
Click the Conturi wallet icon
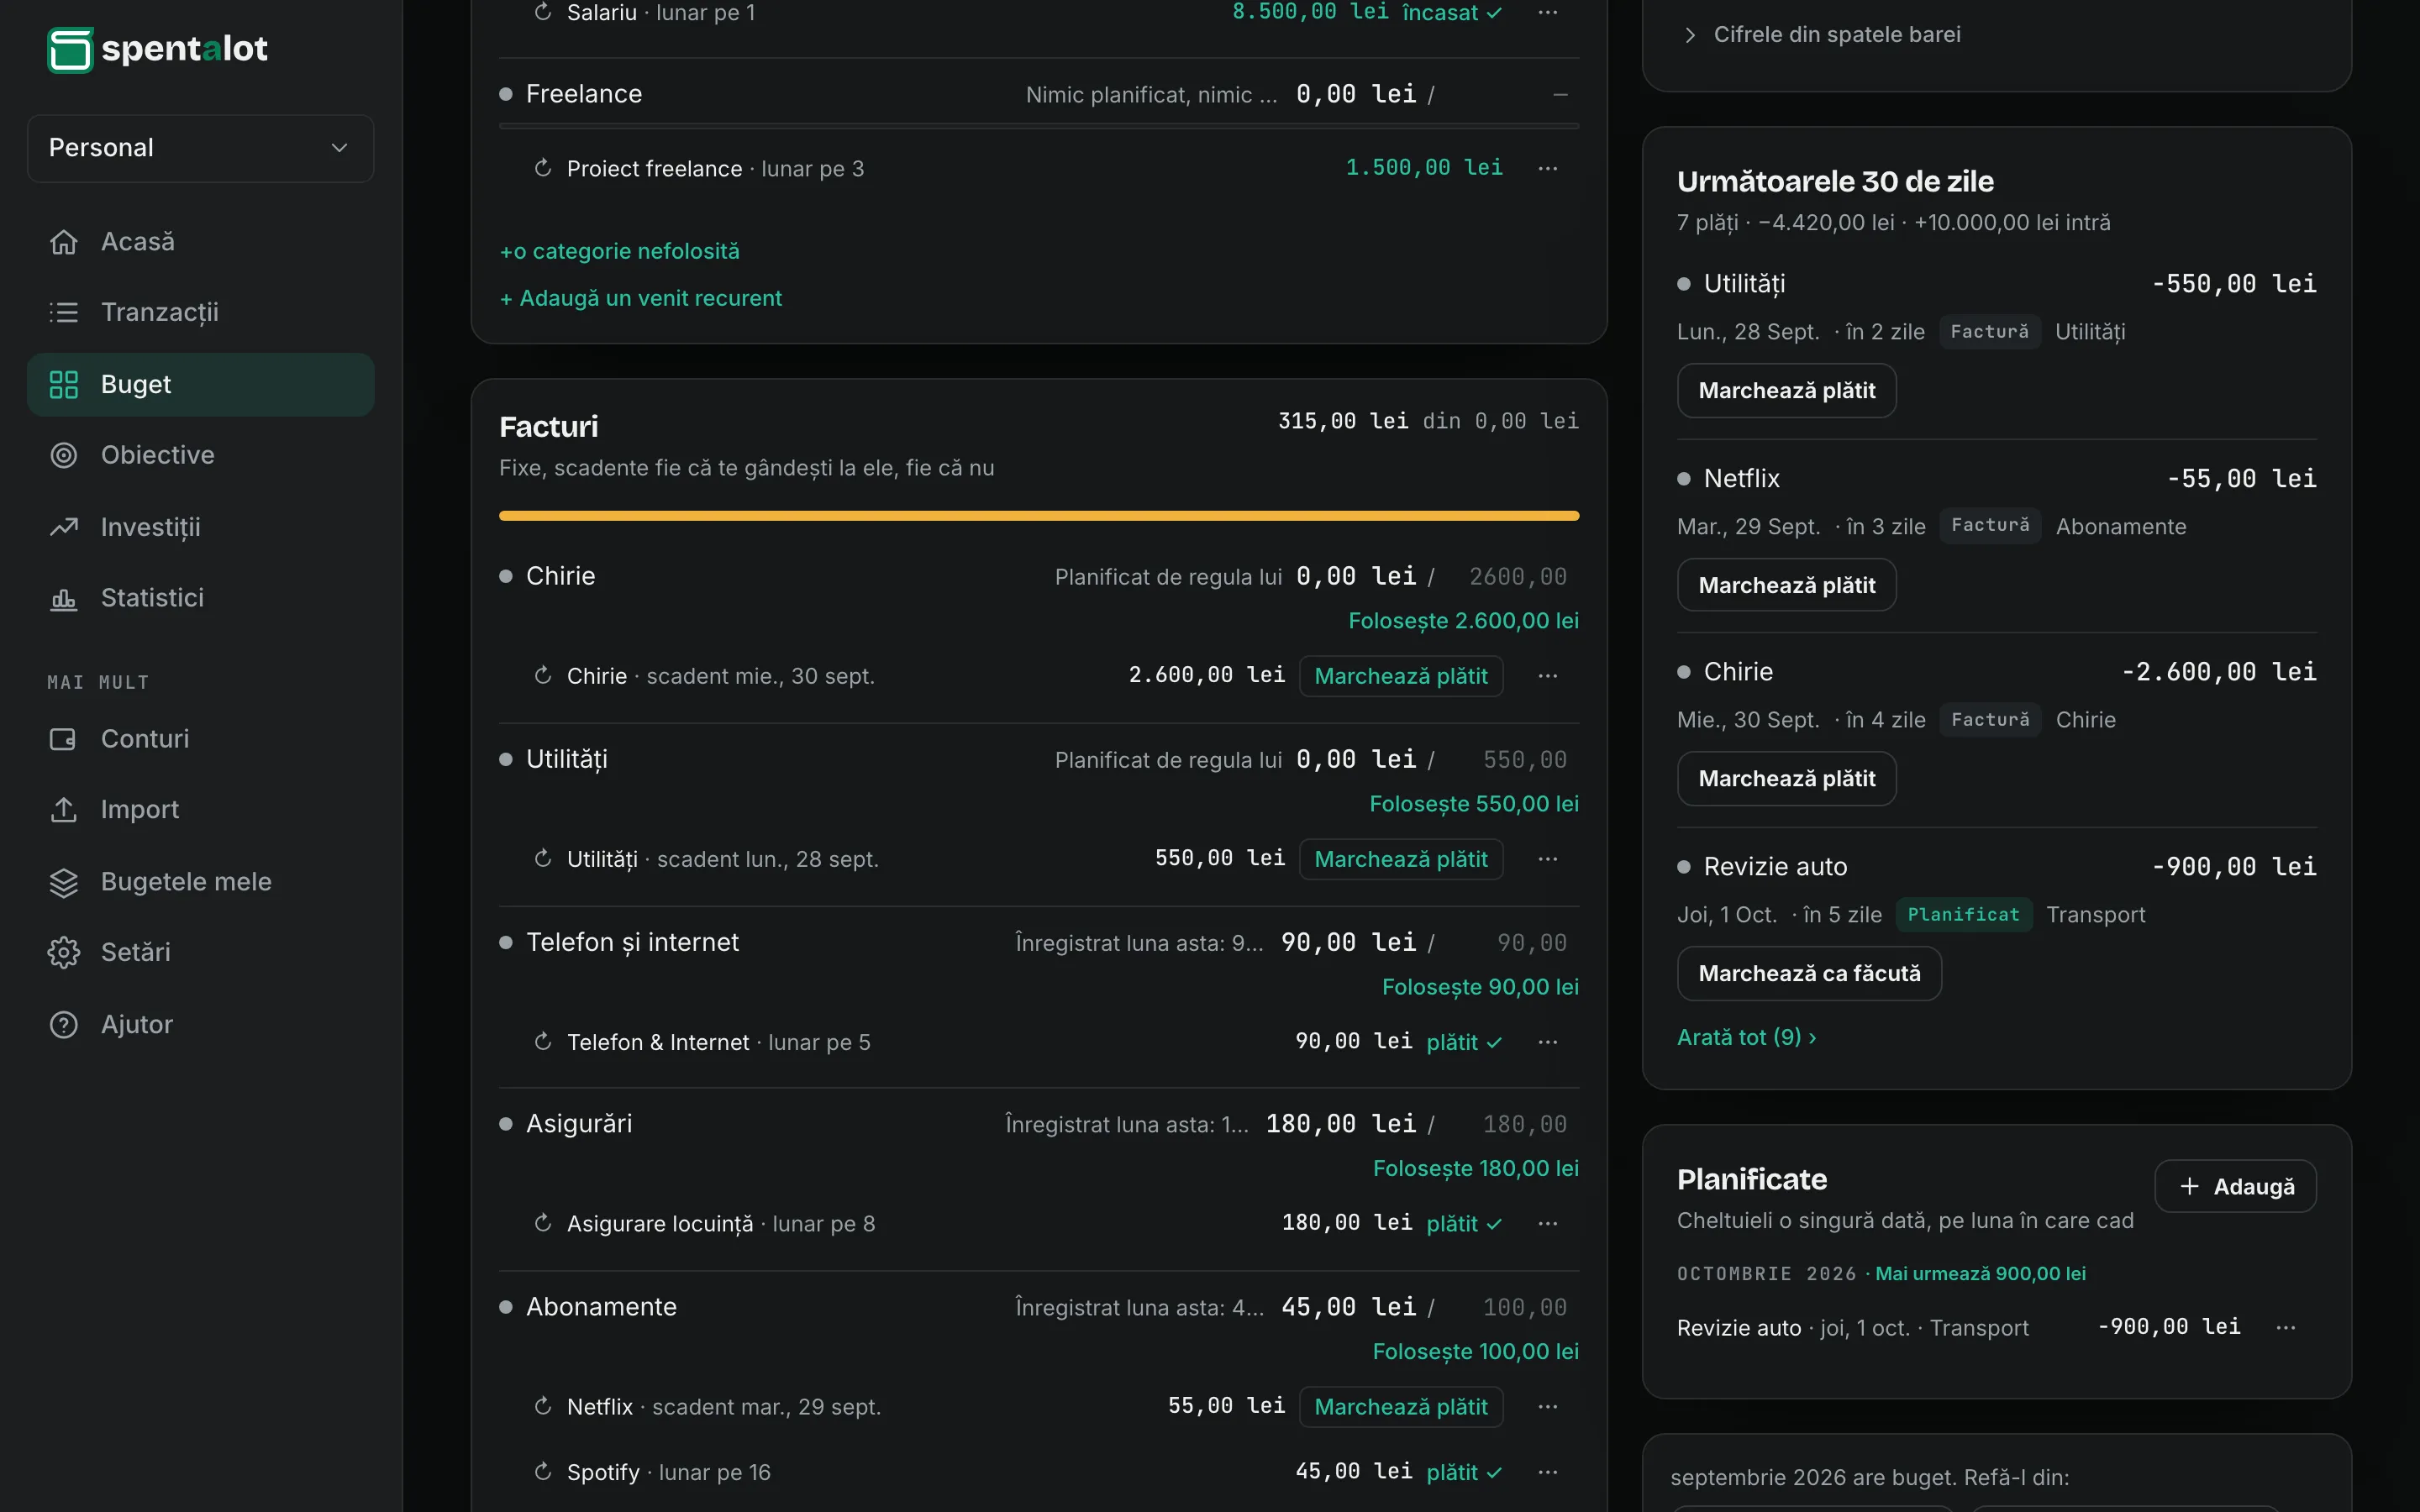click(64, 739)
